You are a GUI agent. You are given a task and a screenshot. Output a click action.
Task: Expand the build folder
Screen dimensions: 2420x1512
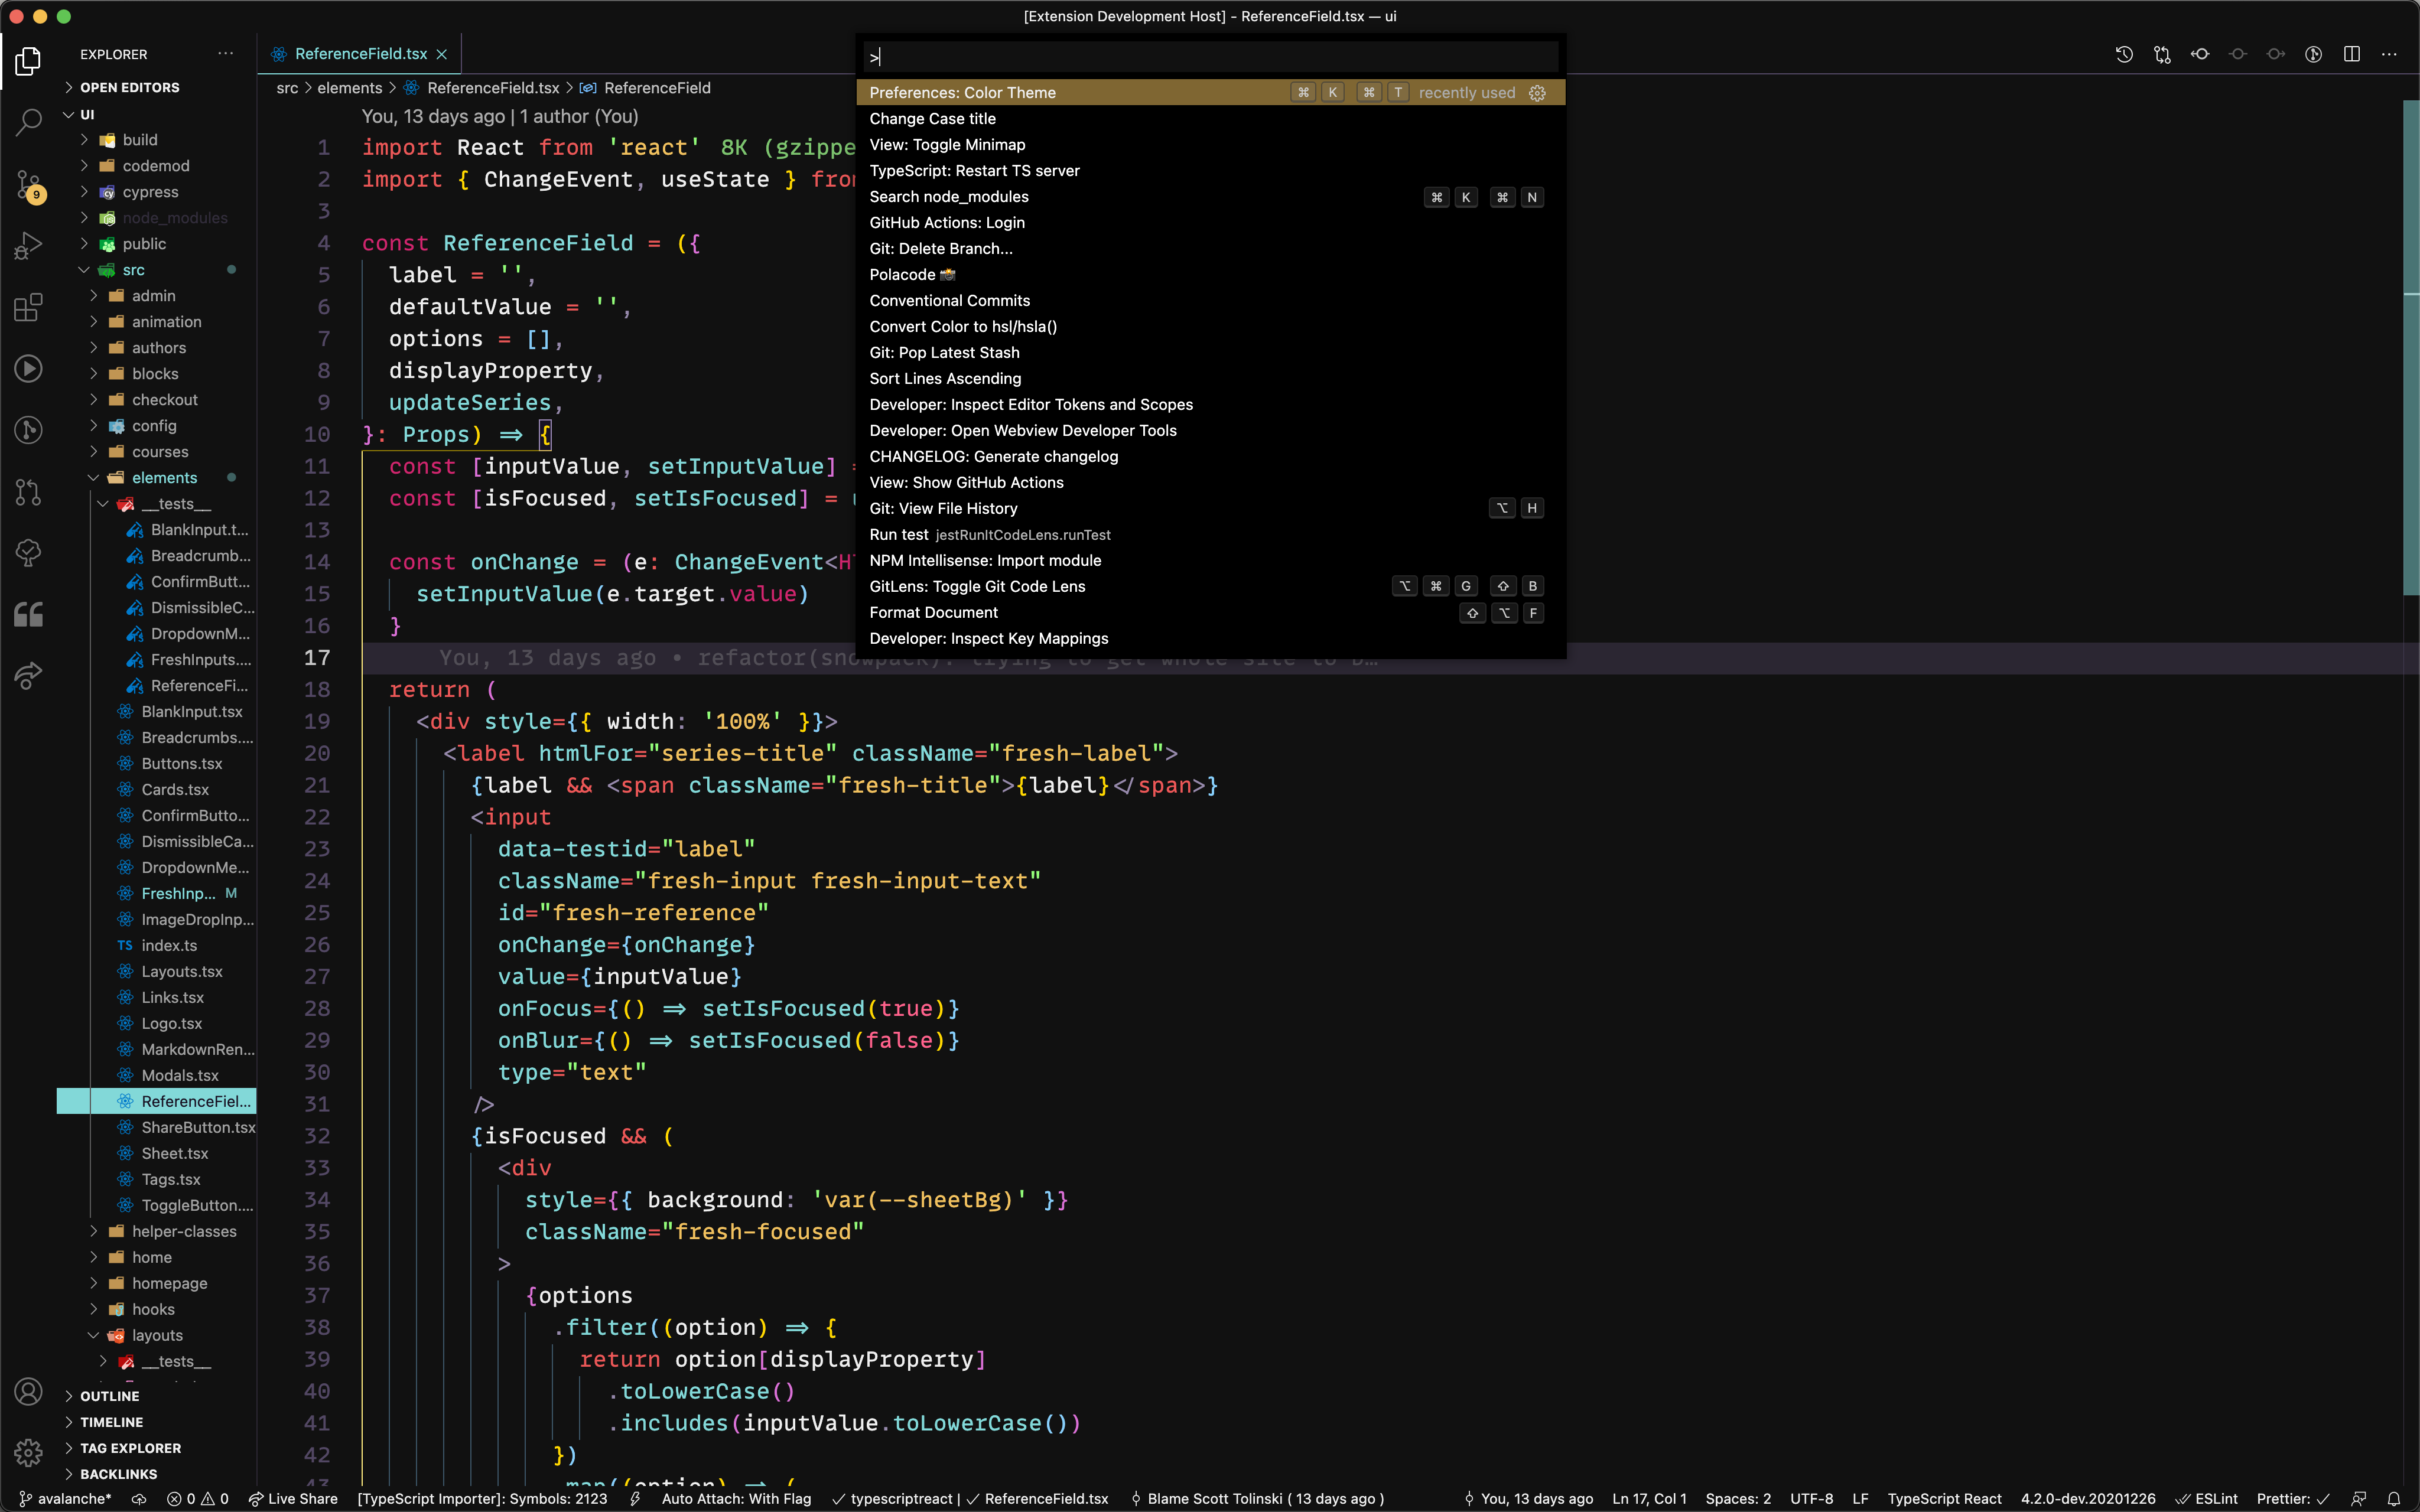139,140
